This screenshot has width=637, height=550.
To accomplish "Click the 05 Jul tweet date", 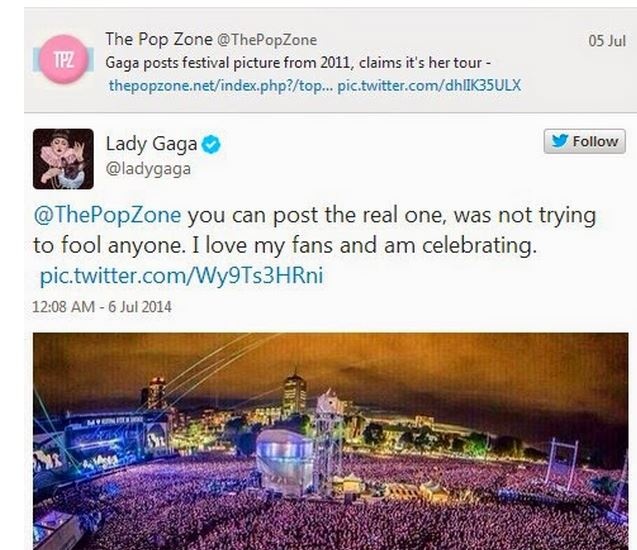I will 607,41.
